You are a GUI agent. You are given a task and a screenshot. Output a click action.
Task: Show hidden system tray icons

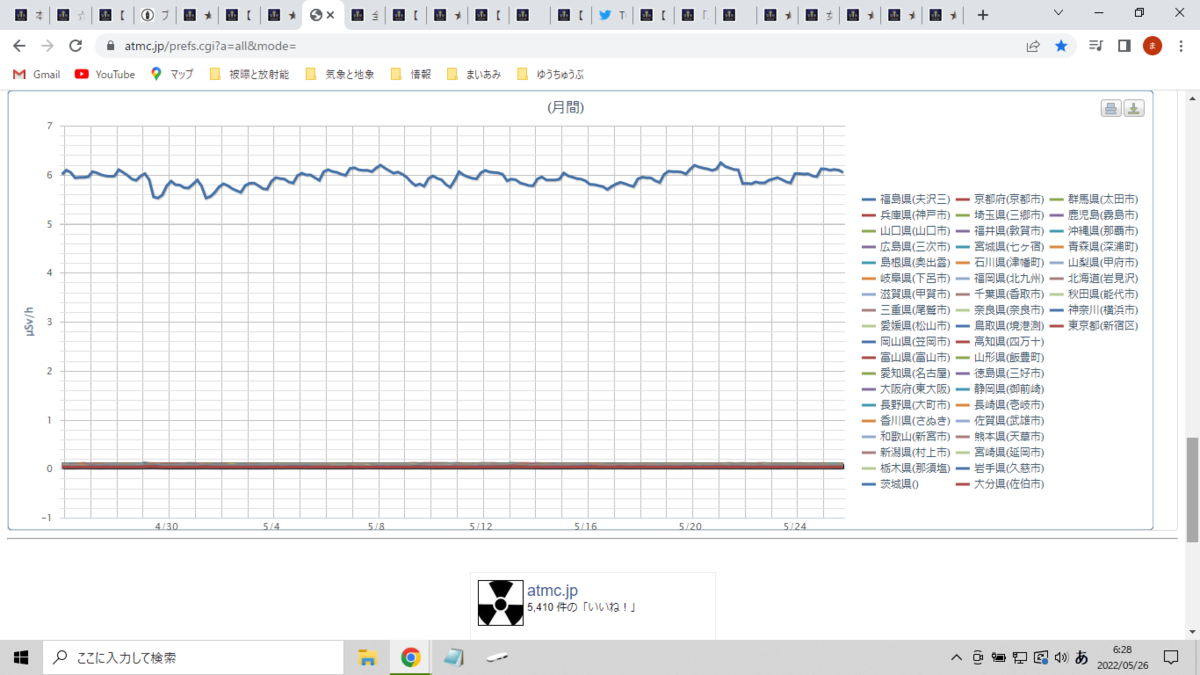pos(957,658)
